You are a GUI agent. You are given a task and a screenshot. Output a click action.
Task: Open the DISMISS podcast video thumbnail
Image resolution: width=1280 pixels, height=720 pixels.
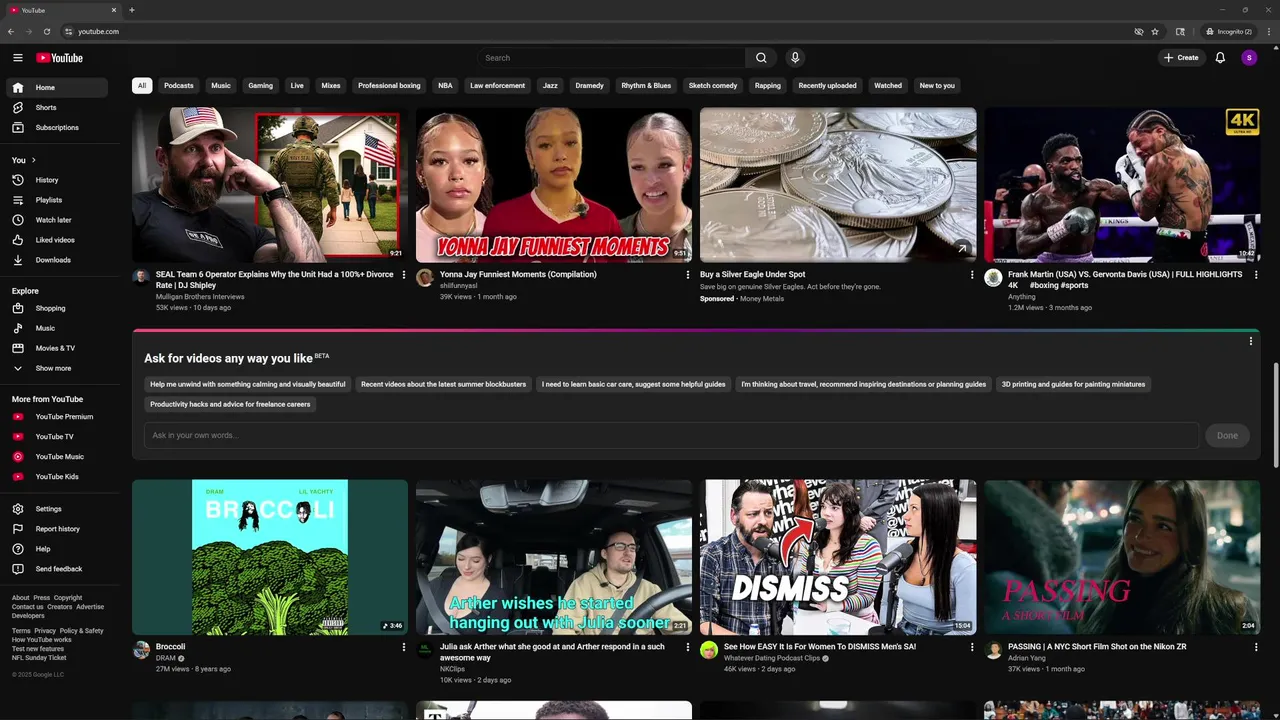(838, 557)
